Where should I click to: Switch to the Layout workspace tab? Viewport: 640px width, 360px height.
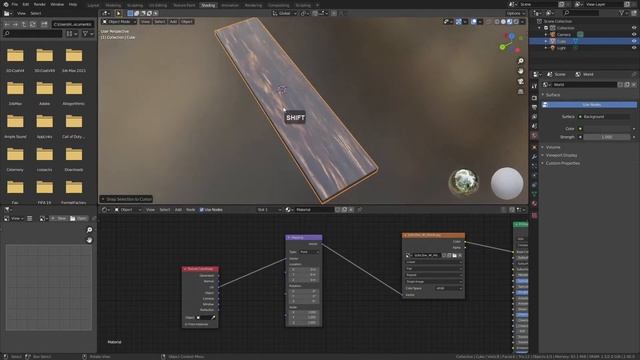pyautogui.click(x=93, y=5)
